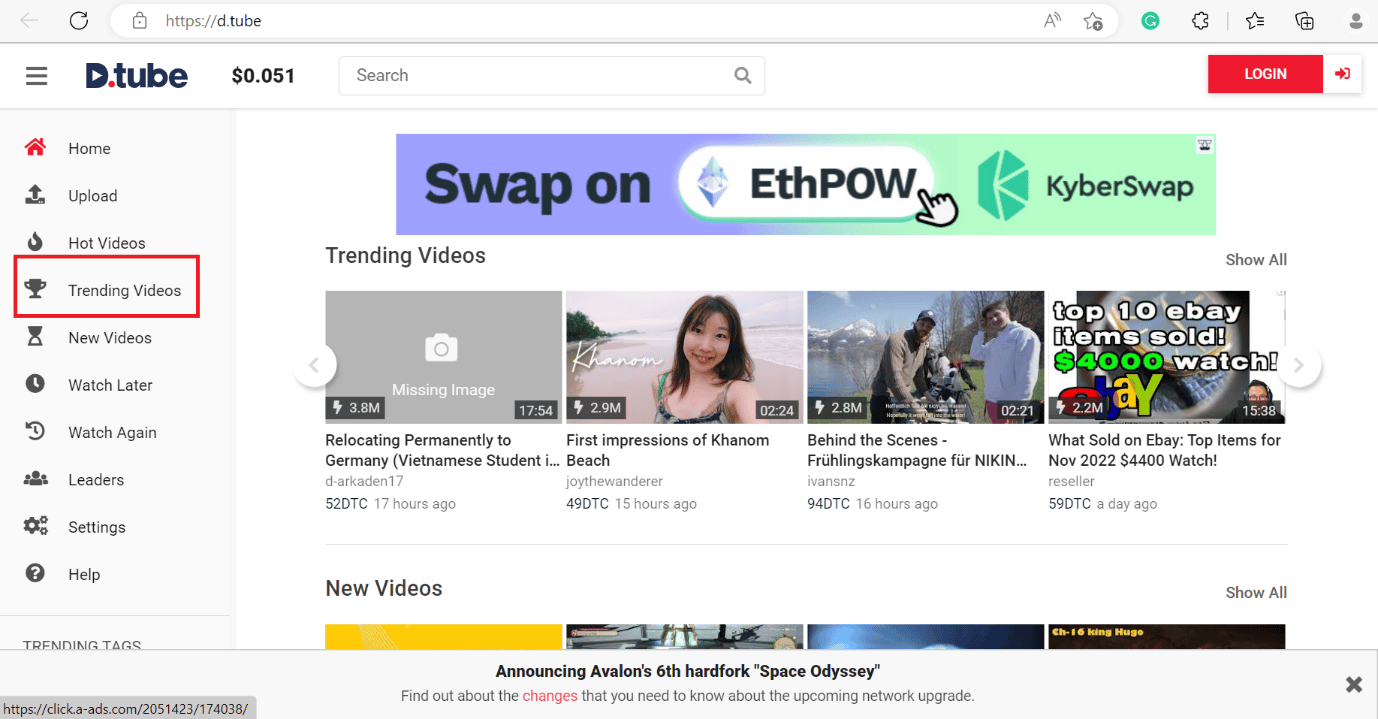Click the Help question mark icon
Image resolution: width=1378 pixels, height=719 pixels.
(x=36, y=574)
